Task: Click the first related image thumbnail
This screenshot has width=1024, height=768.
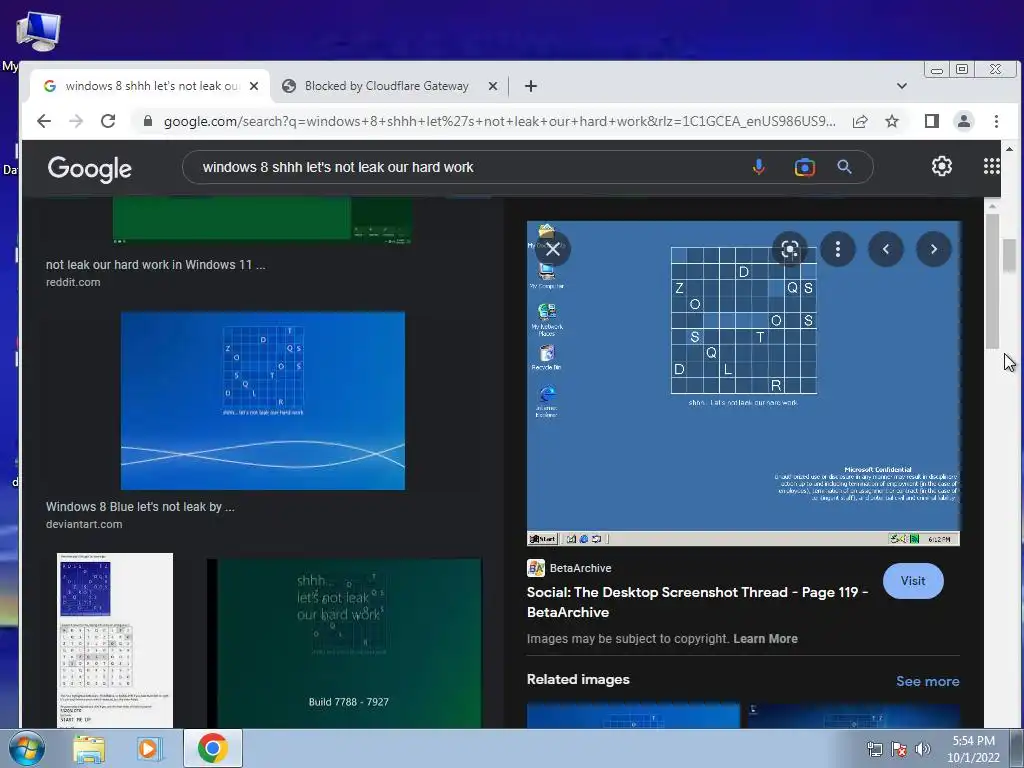Action: pyautogui.click(x=633, y=715)
